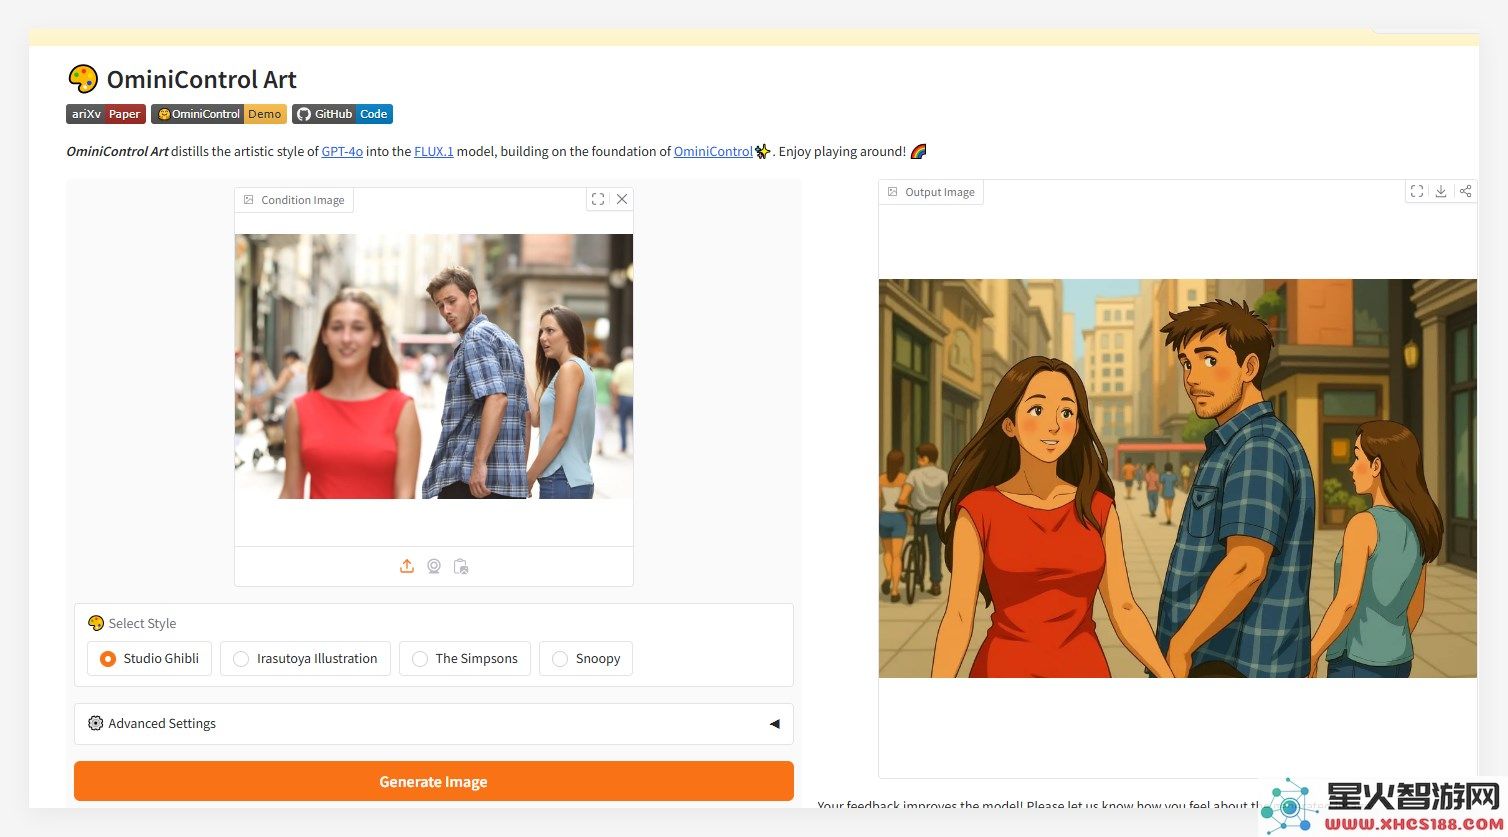1508x837 pixels.
Task: Open the arXiv Paper badge
Action: [106, 114]
